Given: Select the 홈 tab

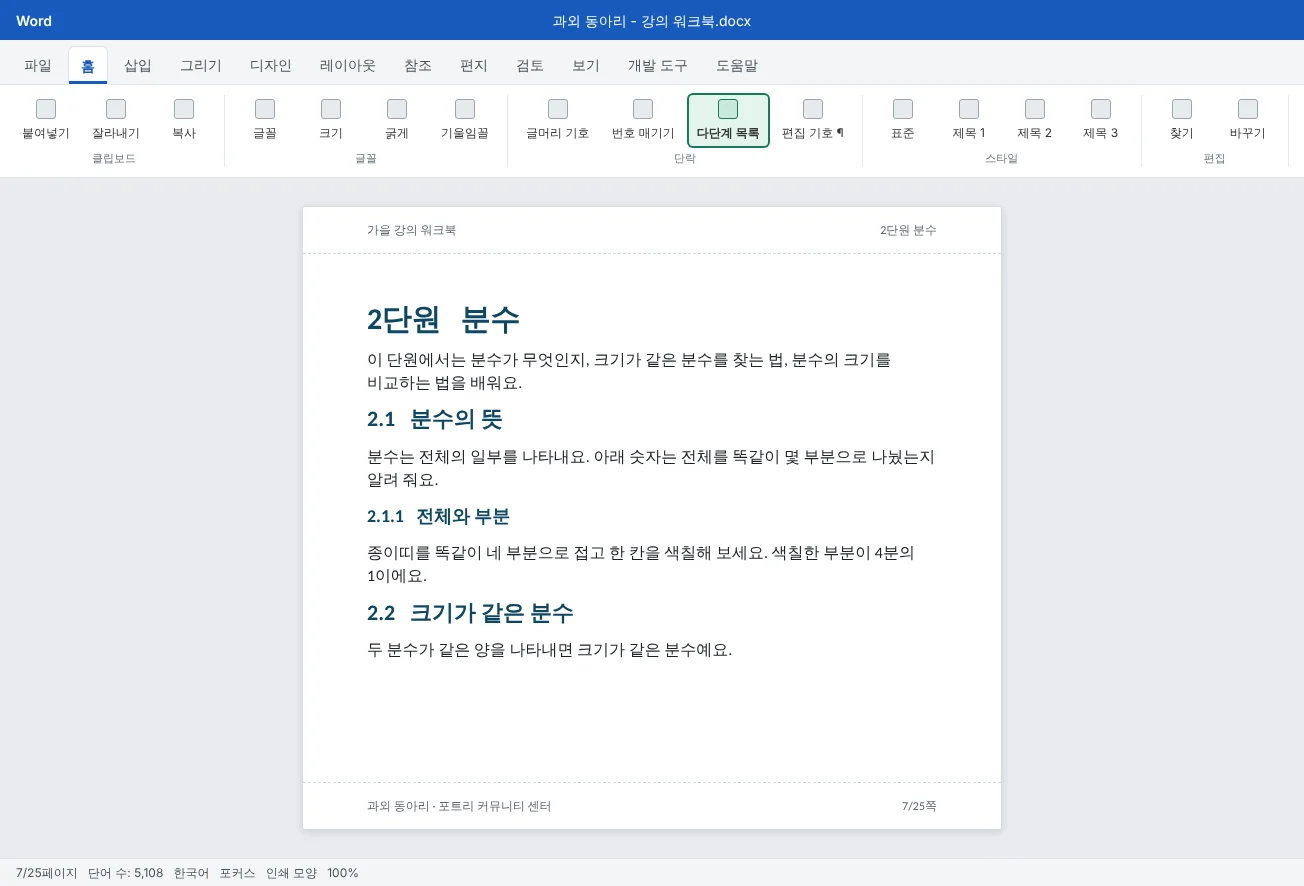Looking at the screenshot, I should click(88, 66).
